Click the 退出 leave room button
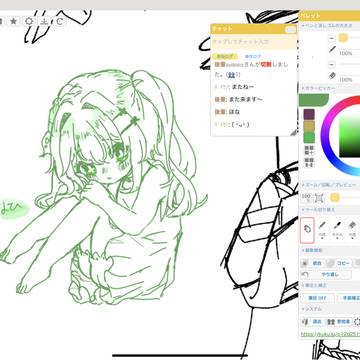This screenshot has width=360, height=360. 317,322
